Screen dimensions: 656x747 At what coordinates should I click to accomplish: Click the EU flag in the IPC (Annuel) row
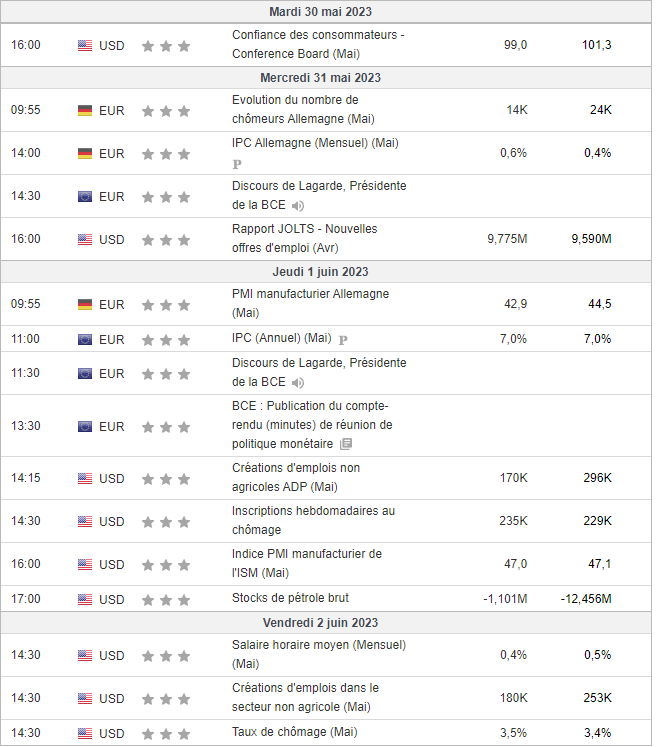coord(85,339)
